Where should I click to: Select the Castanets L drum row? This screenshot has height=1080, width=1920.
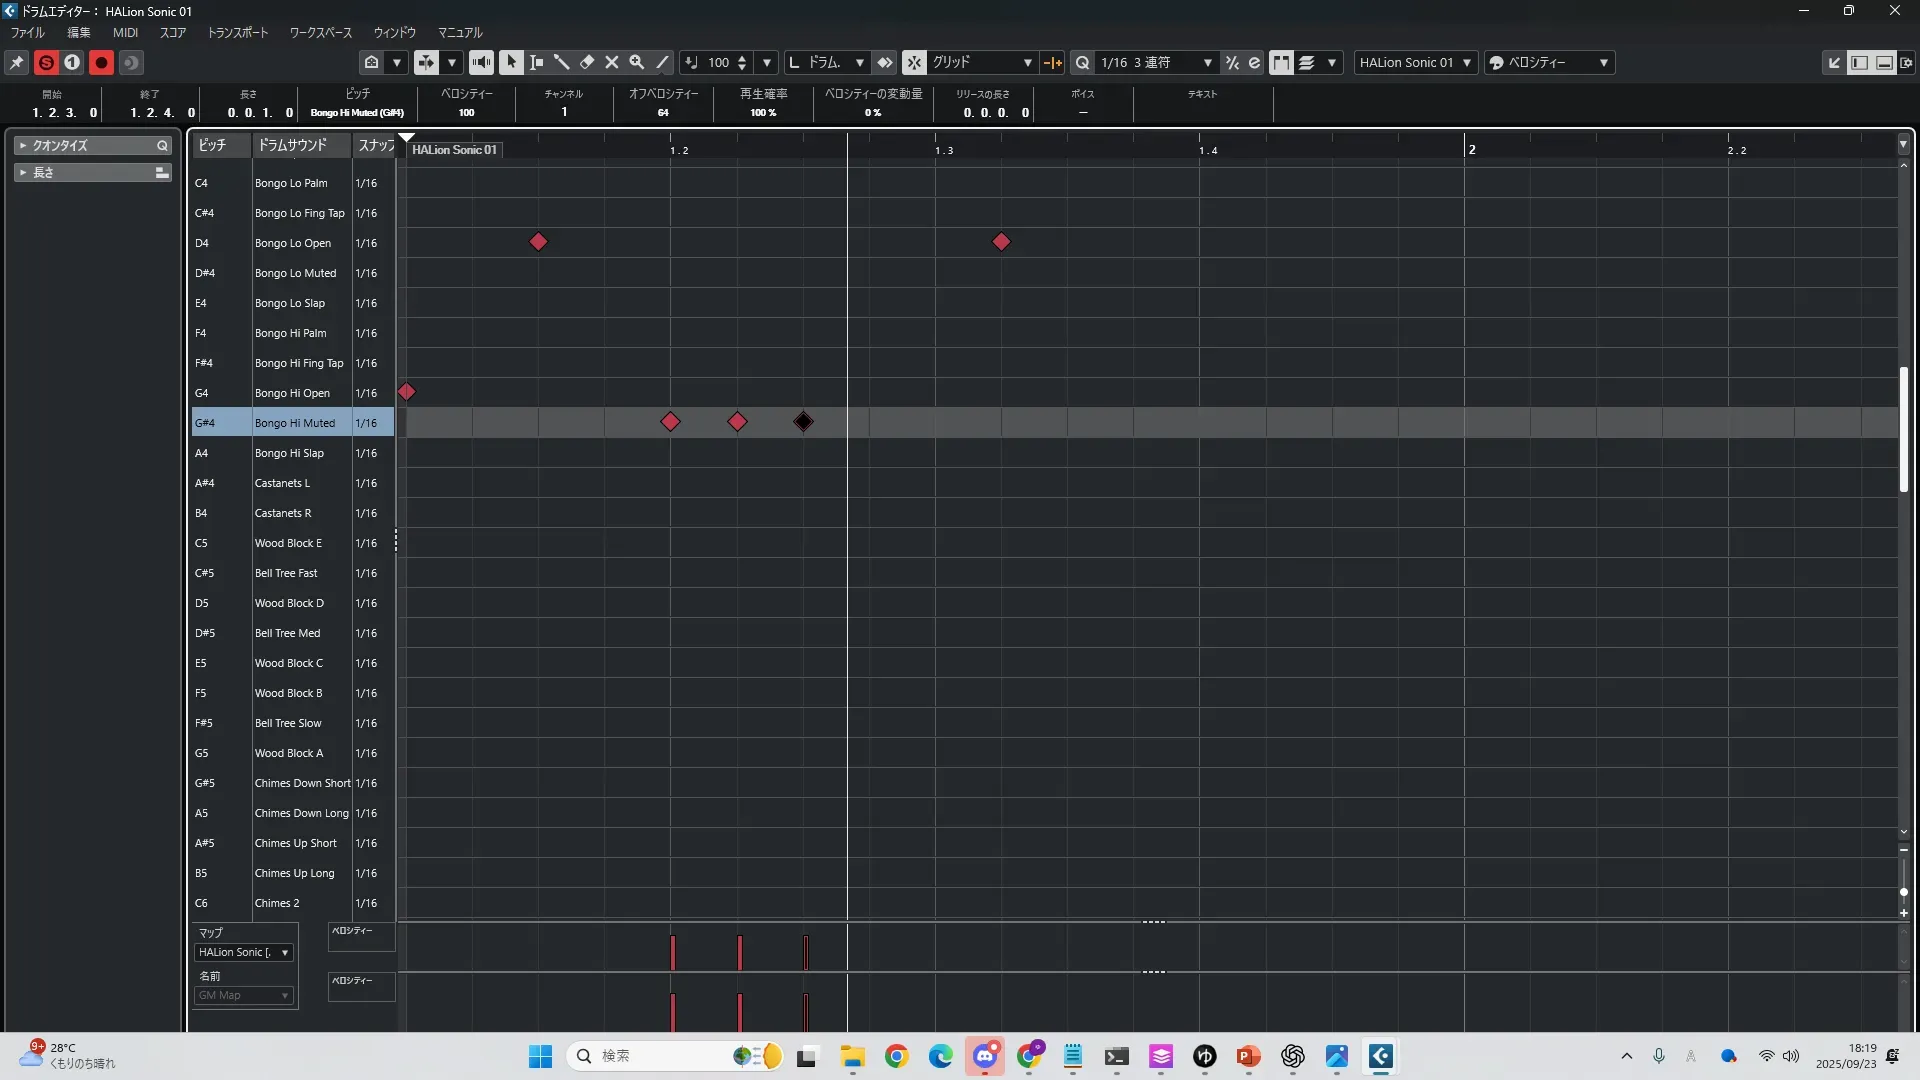[x=283, y=483]
